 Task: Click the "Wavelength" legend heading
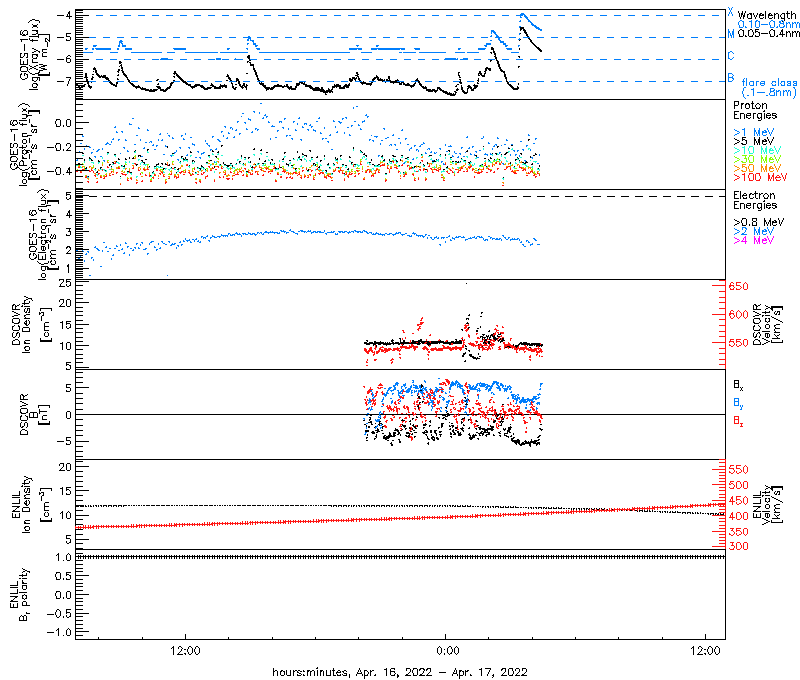pyautogui.click(x=767, y=15)
